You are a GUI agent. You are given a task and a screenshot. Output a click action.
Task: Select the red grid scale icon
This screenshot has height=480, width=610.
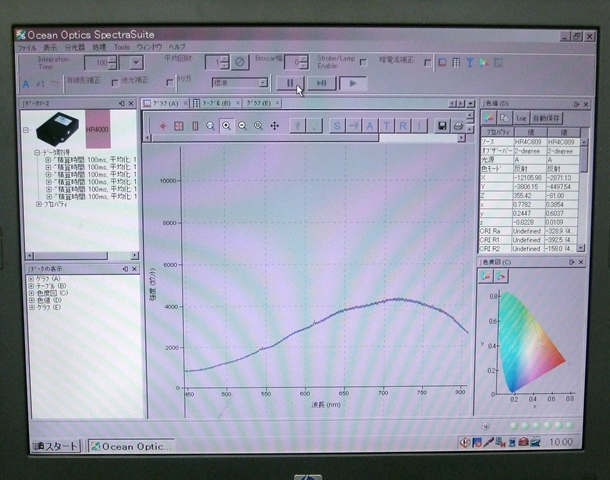pyautogui.click(x=179, y=126)
